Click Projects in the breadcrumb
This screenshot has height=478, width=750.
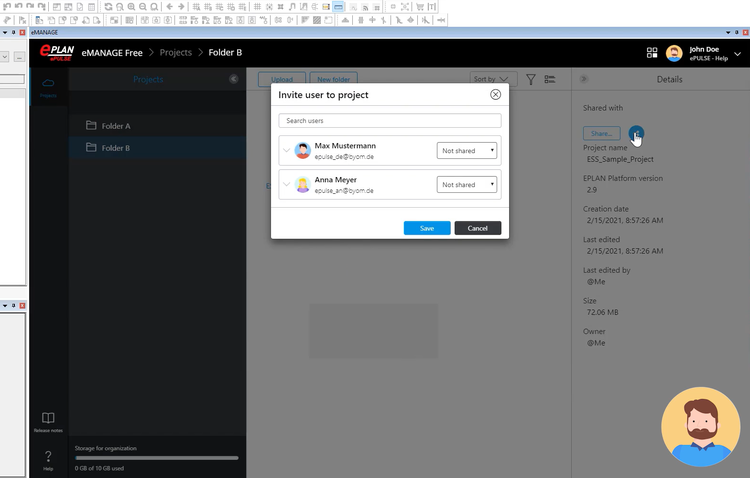pyautogui.click(x=175, y=52)
